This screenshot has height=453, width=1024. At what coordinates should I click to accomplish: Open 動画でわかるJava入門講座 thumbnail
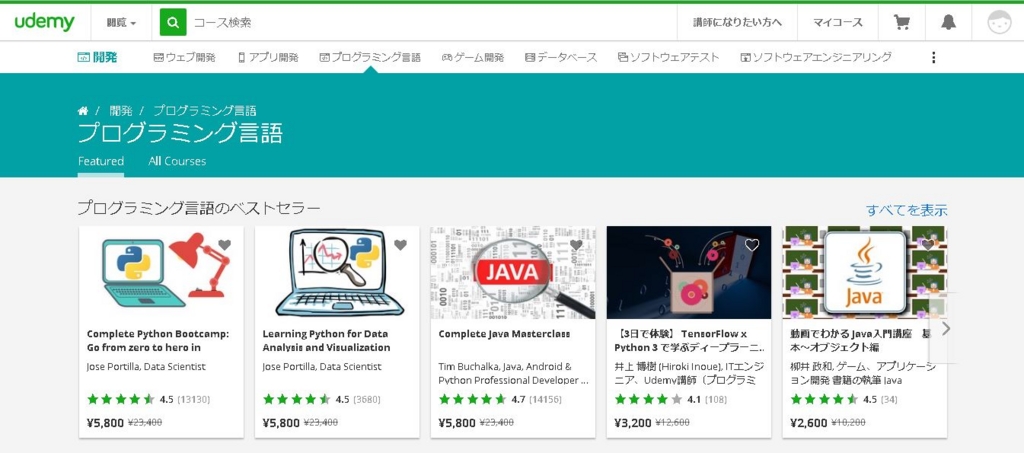pos(865,272)
